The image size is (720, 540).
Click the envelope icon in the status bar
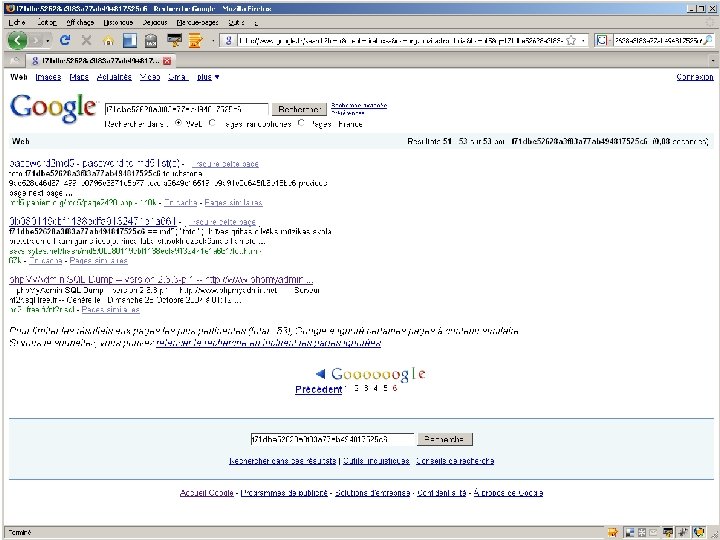click(654, 533)
